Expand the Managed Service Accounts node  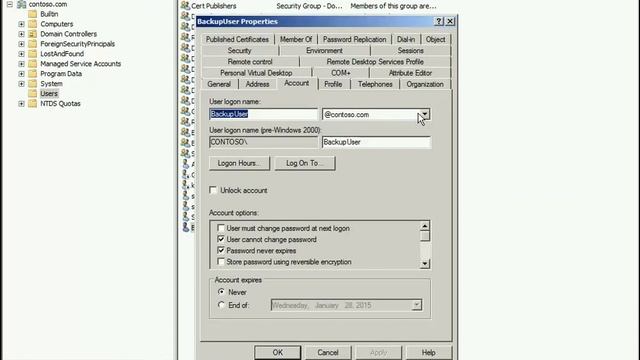(22, 64)
